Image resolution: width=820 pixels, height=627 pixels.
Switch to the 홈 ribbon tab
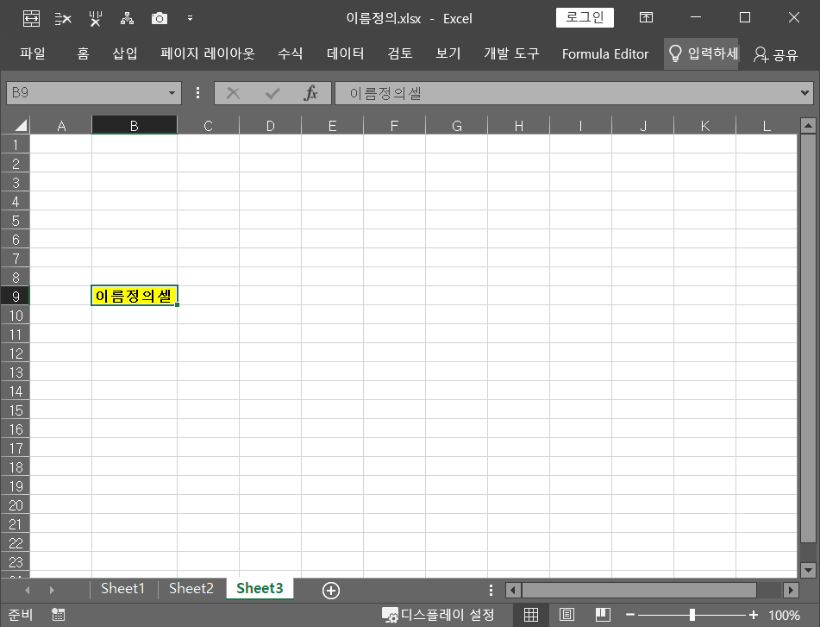(83, 53)
